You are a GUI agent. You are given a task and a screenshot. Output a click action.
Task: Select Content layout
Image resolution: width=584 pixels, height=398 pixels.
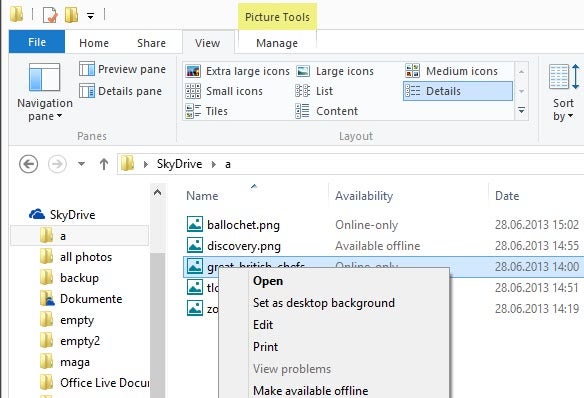[326, 111]
